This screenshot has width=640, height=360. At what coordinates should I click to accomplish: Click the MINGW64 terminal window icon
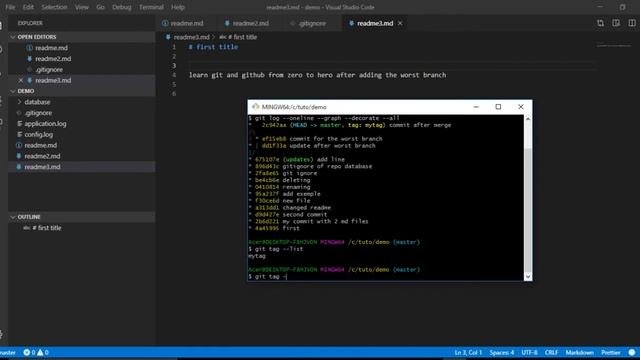(256, 107)
